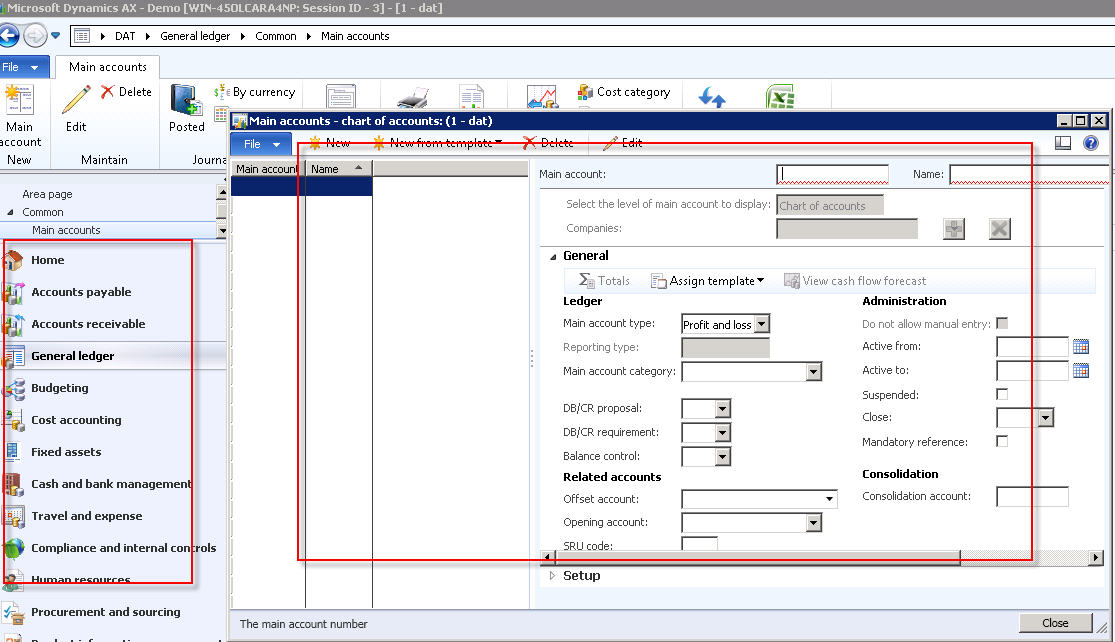Collapse the Common tree node
This screenshot has height=642, width=1115.
(x=11, y=212)
